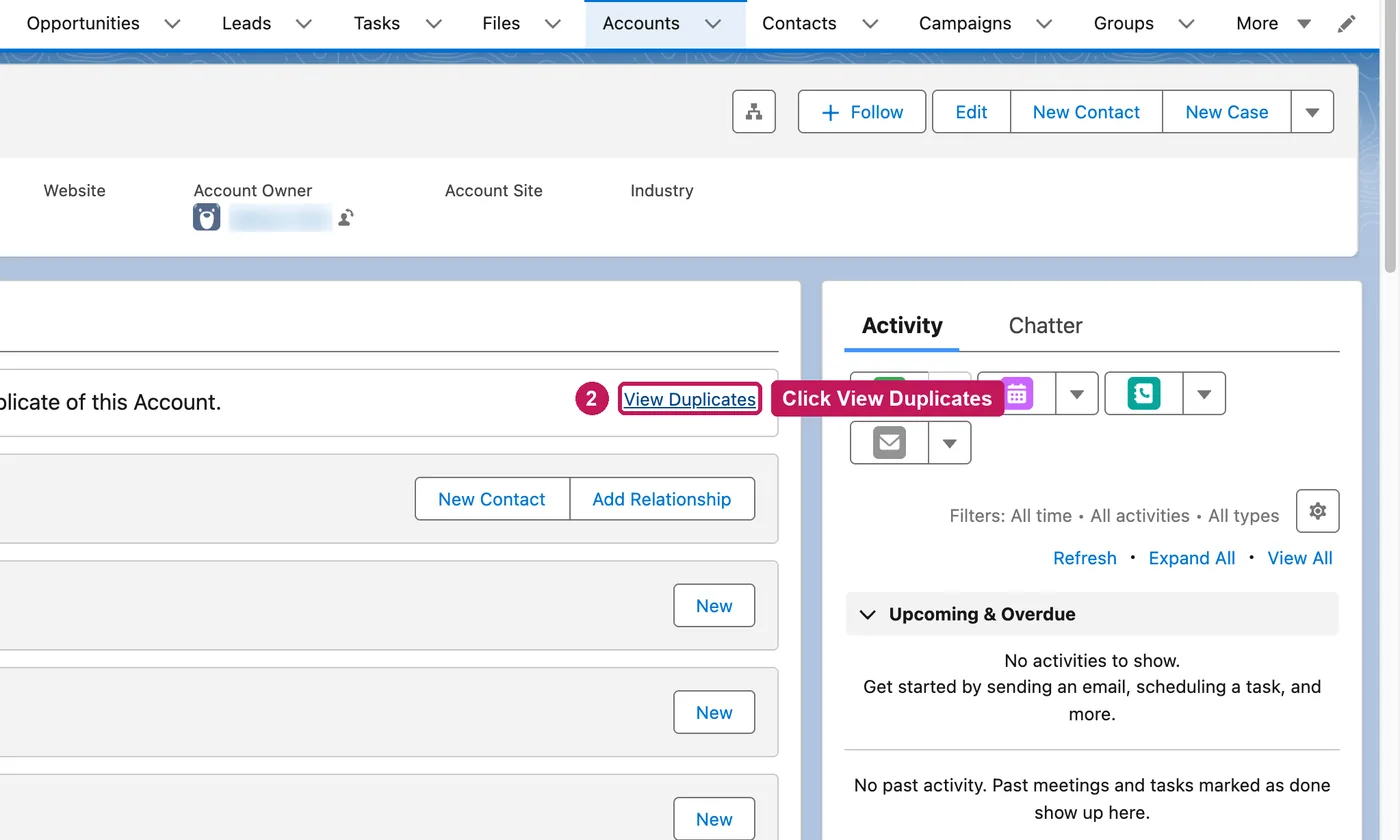Open the account hierarchy view icon
1400x840 pixels.
coord(754,112)
